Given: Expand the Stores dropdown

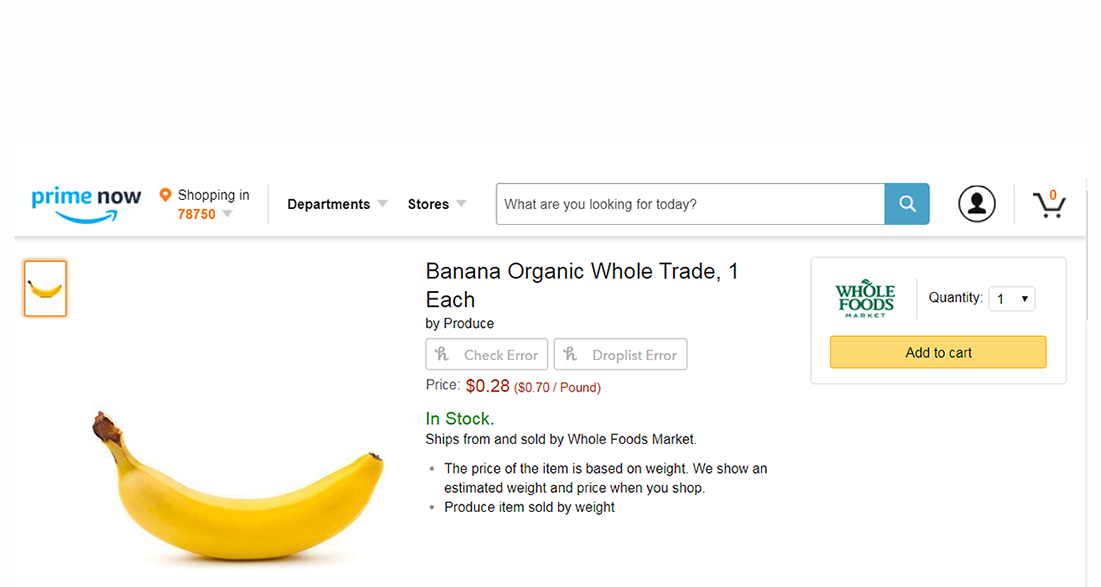Looking at the screenshot, I should coord(436,203).
